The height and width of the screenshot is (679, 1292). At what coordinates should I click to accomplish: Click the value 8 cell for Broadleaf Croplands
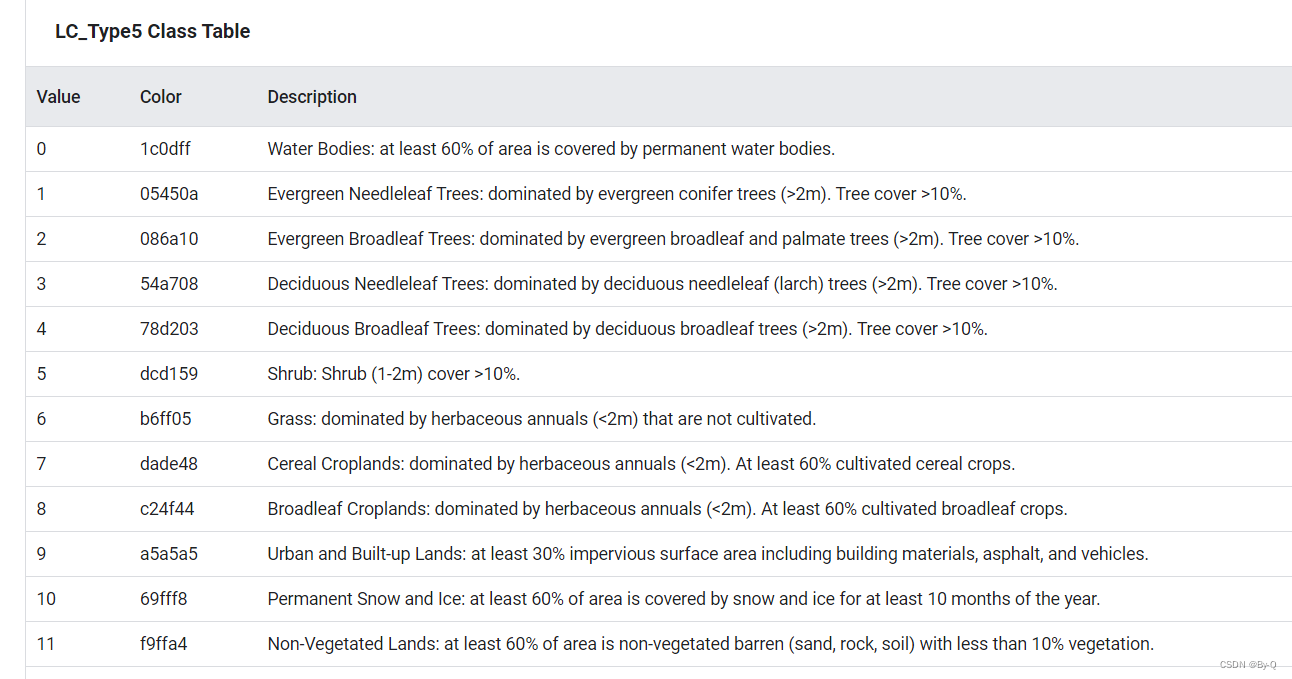point(42,509)
